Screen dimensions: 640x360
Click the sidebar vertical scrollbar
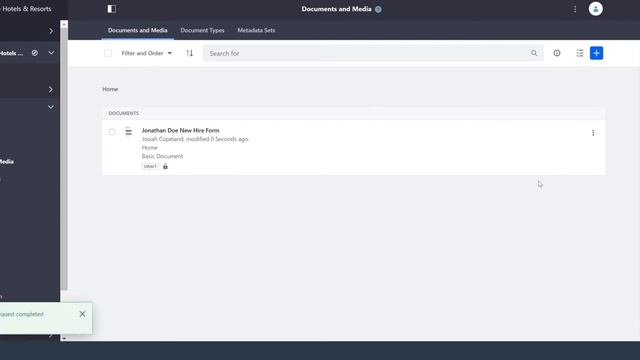click(x=64, y=159)
